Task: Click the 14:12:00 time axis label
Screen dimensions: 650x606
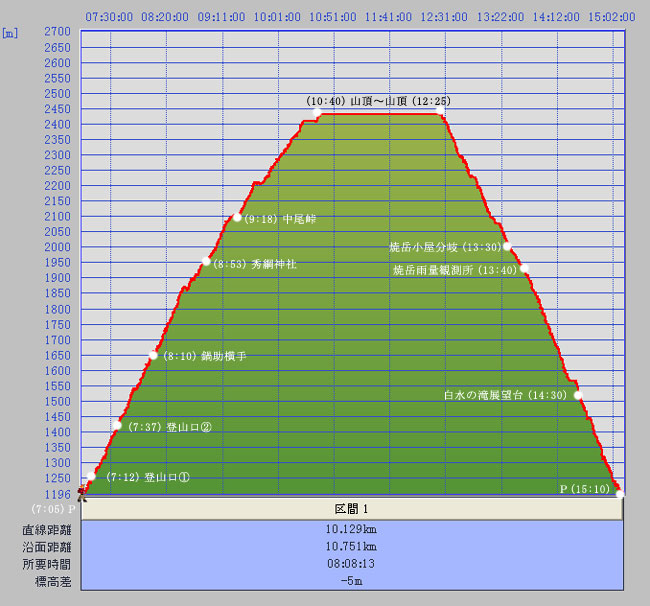Action: [x=556, y=17]
